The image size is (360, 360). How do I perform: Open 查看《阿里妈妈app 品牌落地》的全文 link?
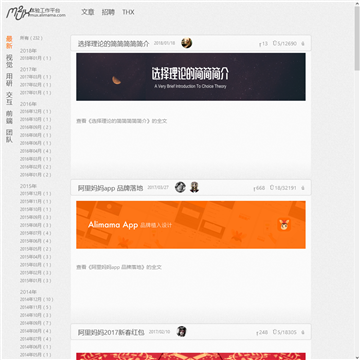(119, 267)
